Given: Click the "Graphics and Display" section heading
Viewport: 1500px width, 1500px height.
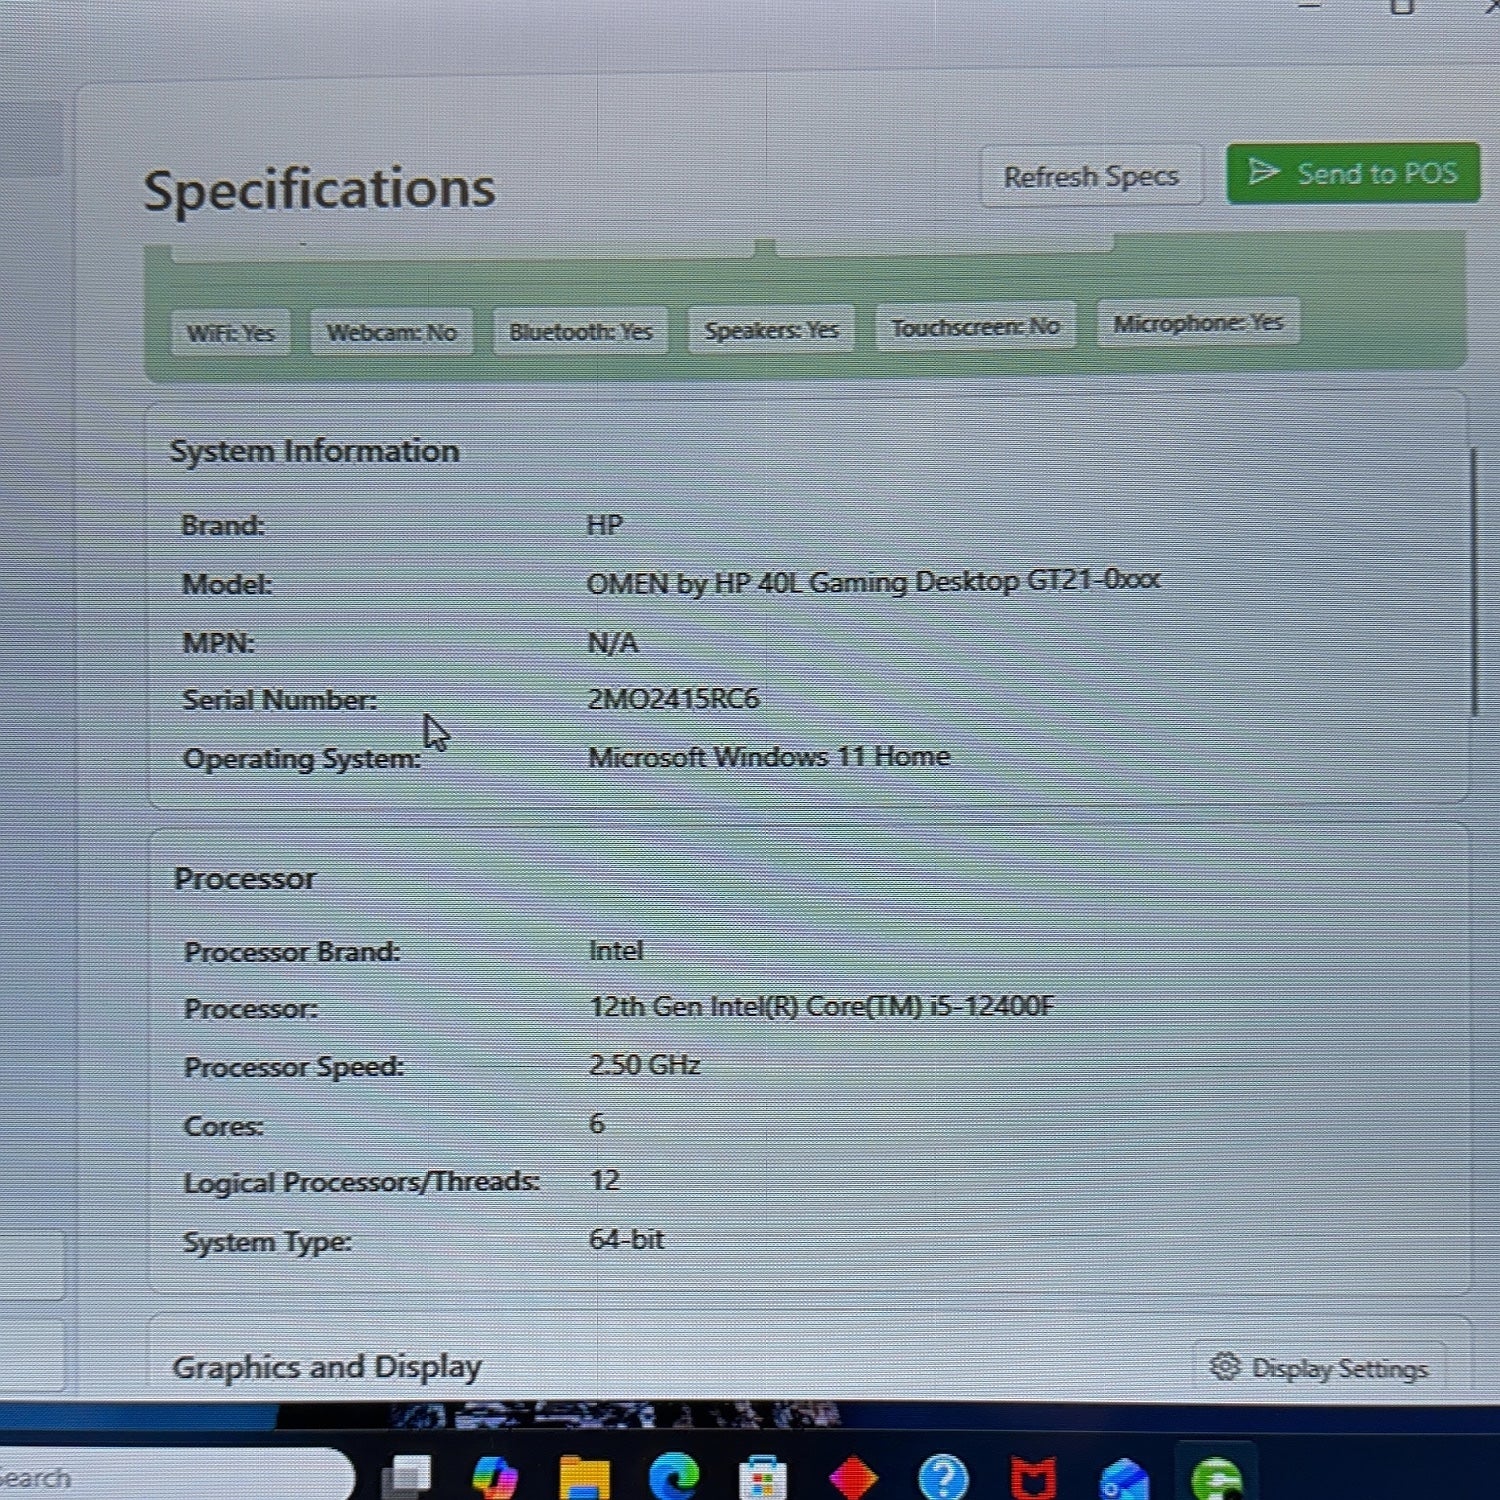Looking at the screenshot, I should (x=327, y=1366).
